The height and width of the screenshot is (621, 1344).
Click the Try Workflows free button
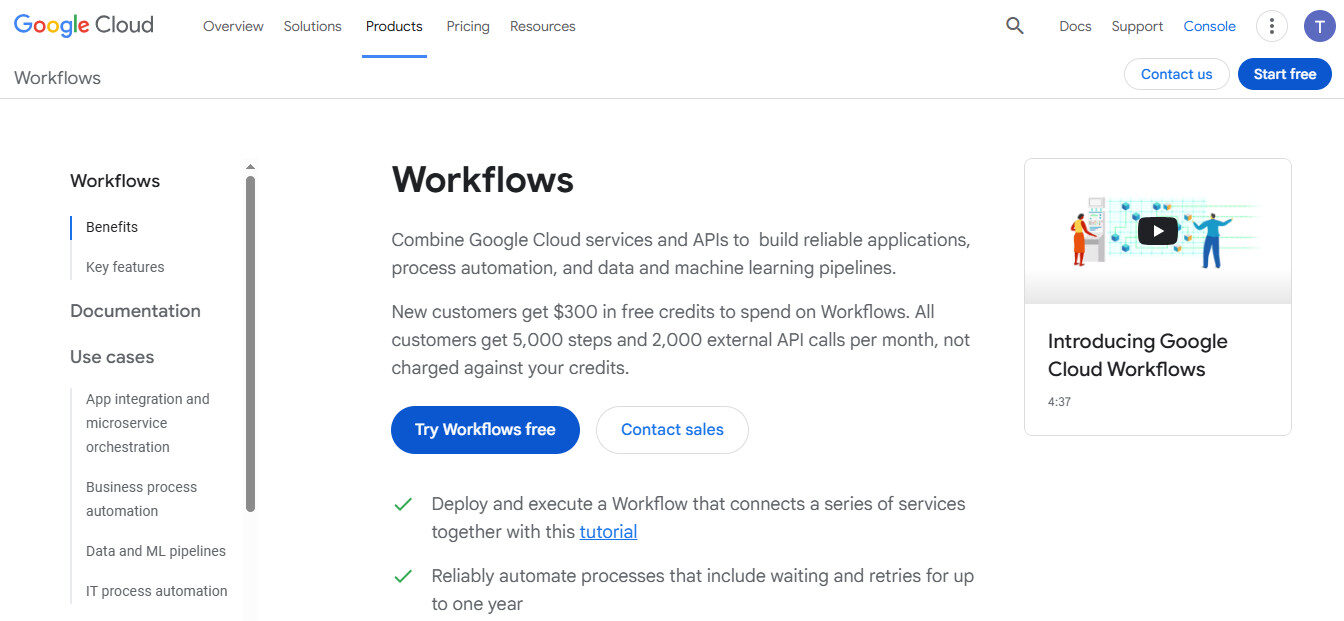point(485,429)
